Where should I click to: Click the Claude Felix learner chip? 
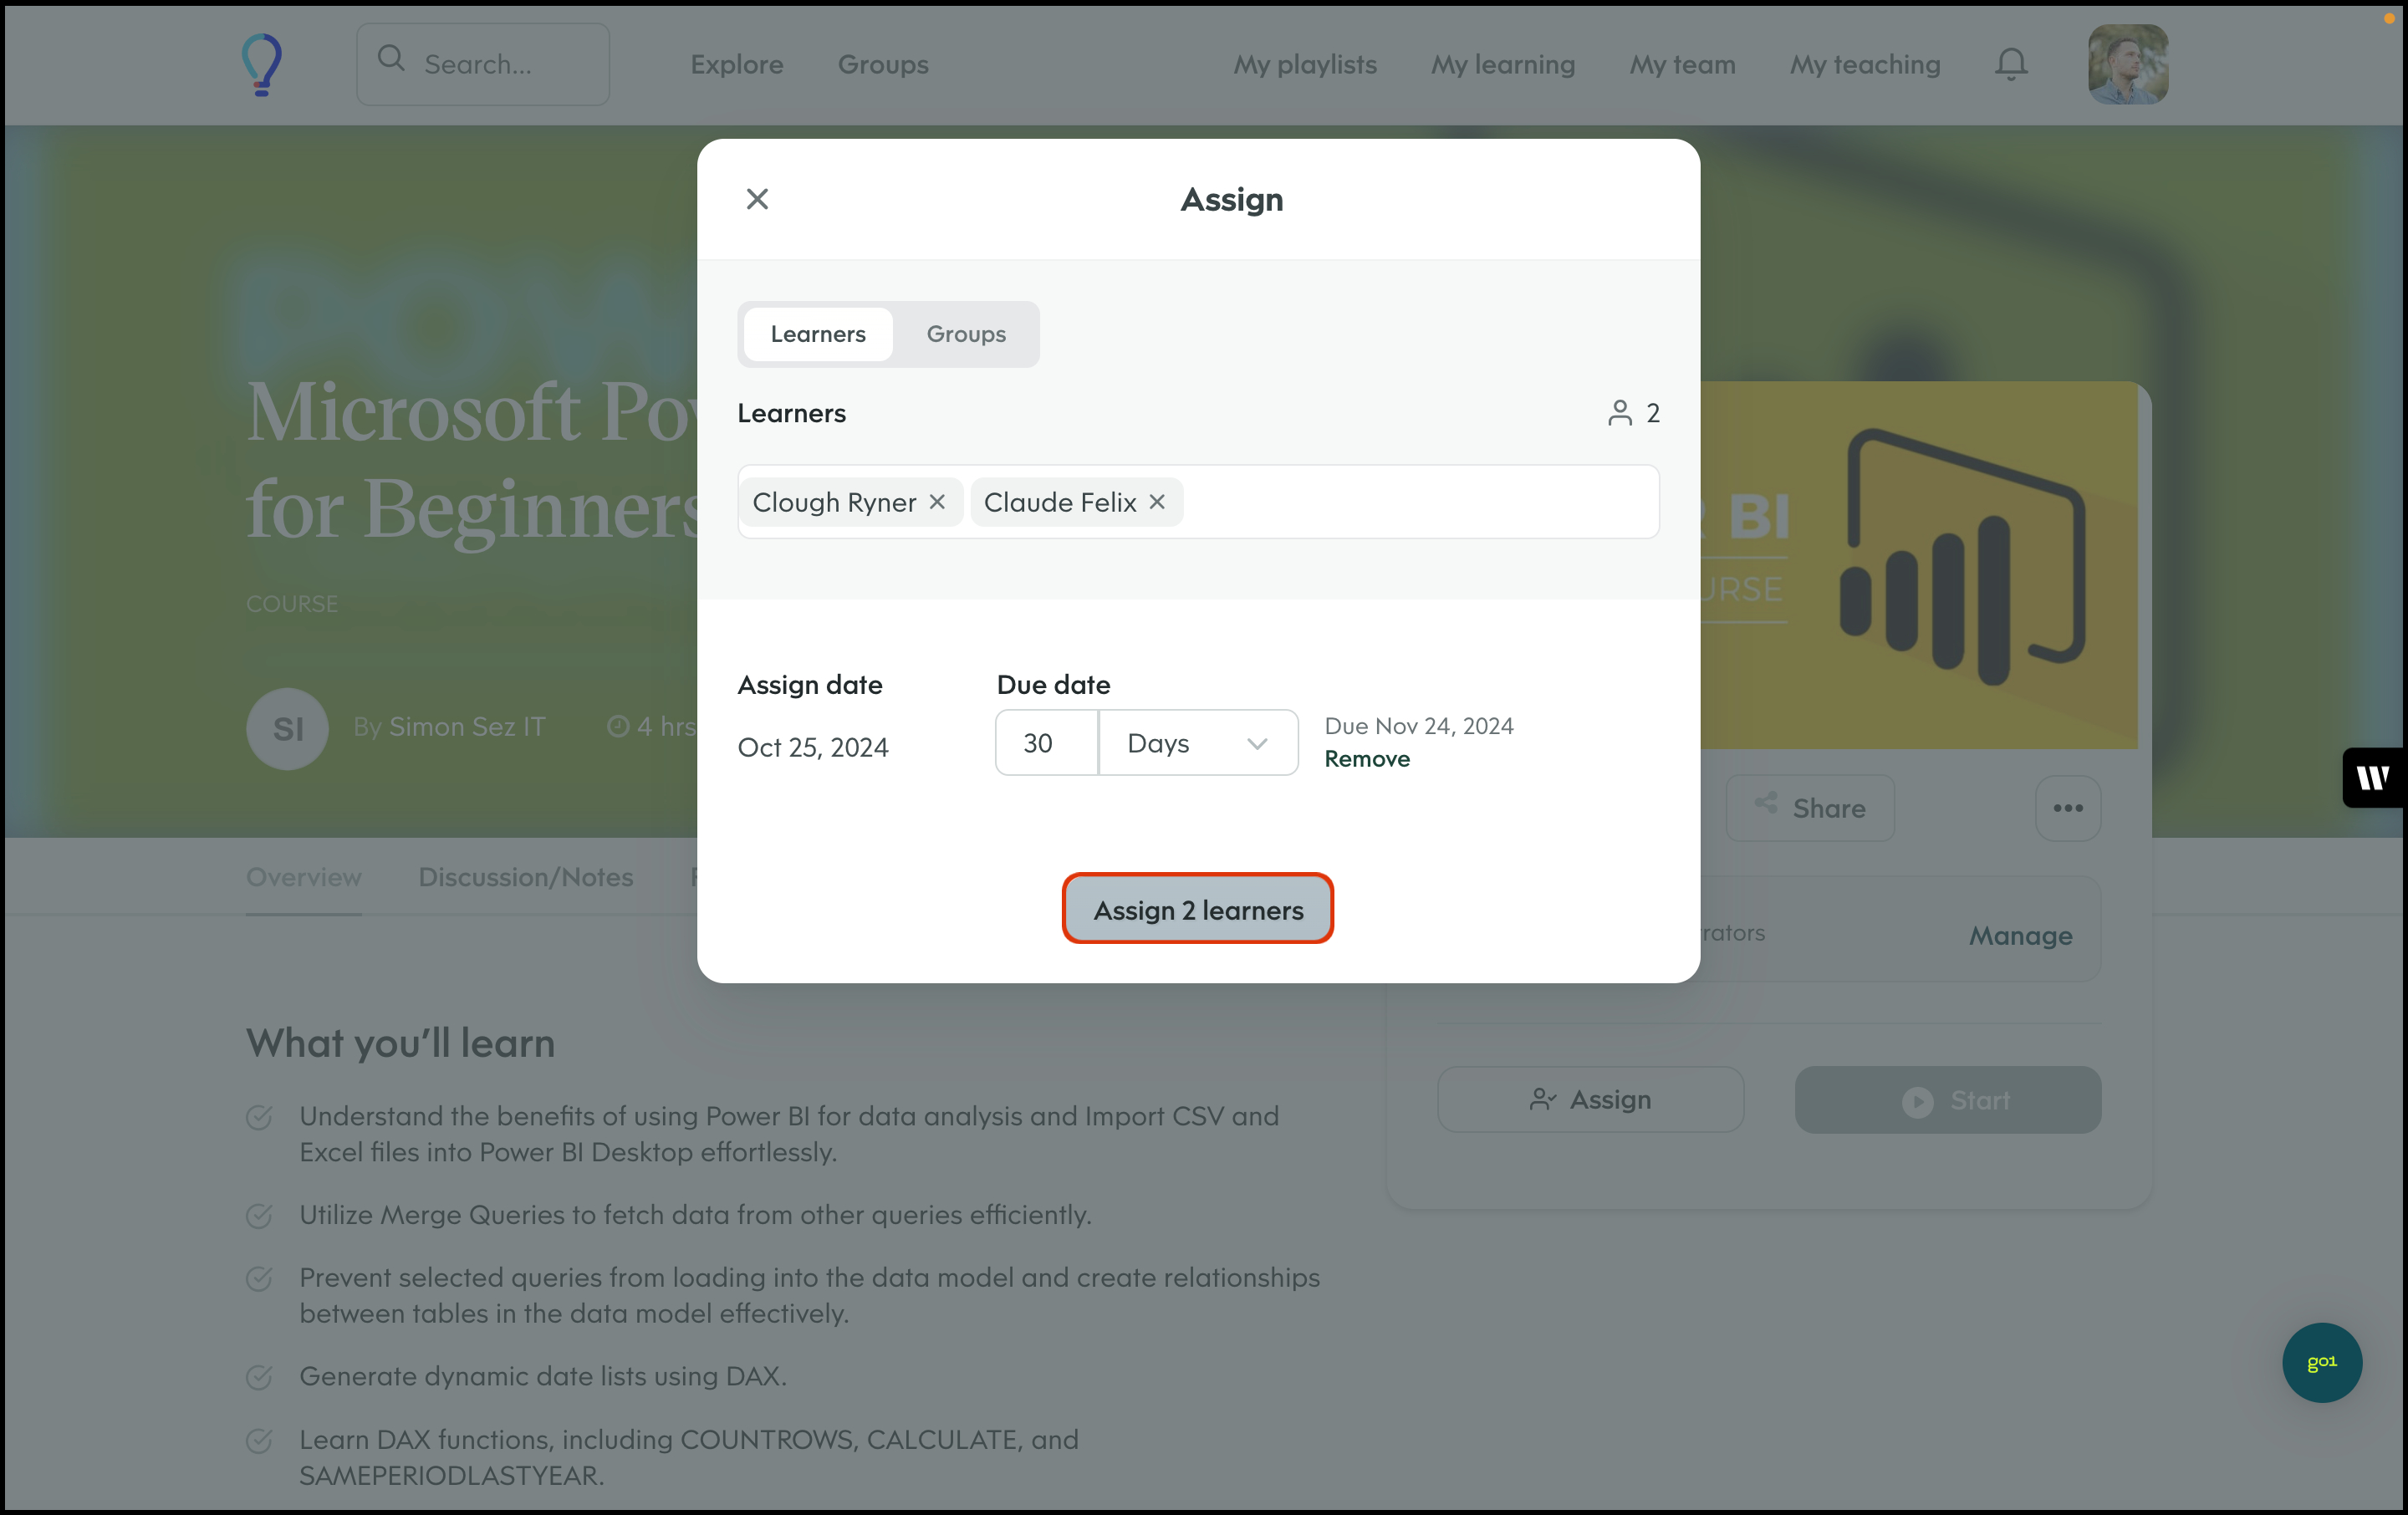pyautogui.click(x=1076, y=502)
